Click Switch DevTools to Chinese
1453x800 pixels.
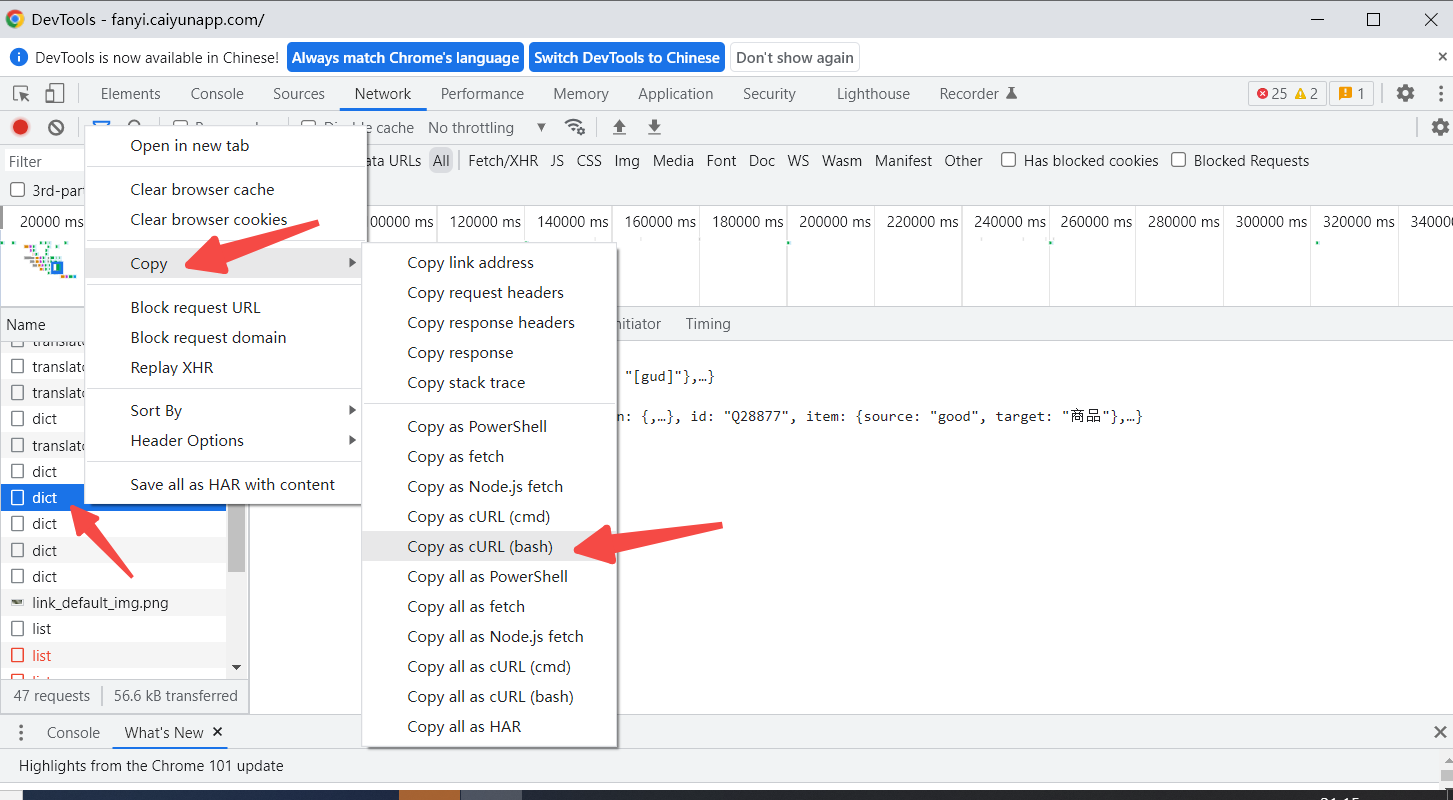coord(627,57)
